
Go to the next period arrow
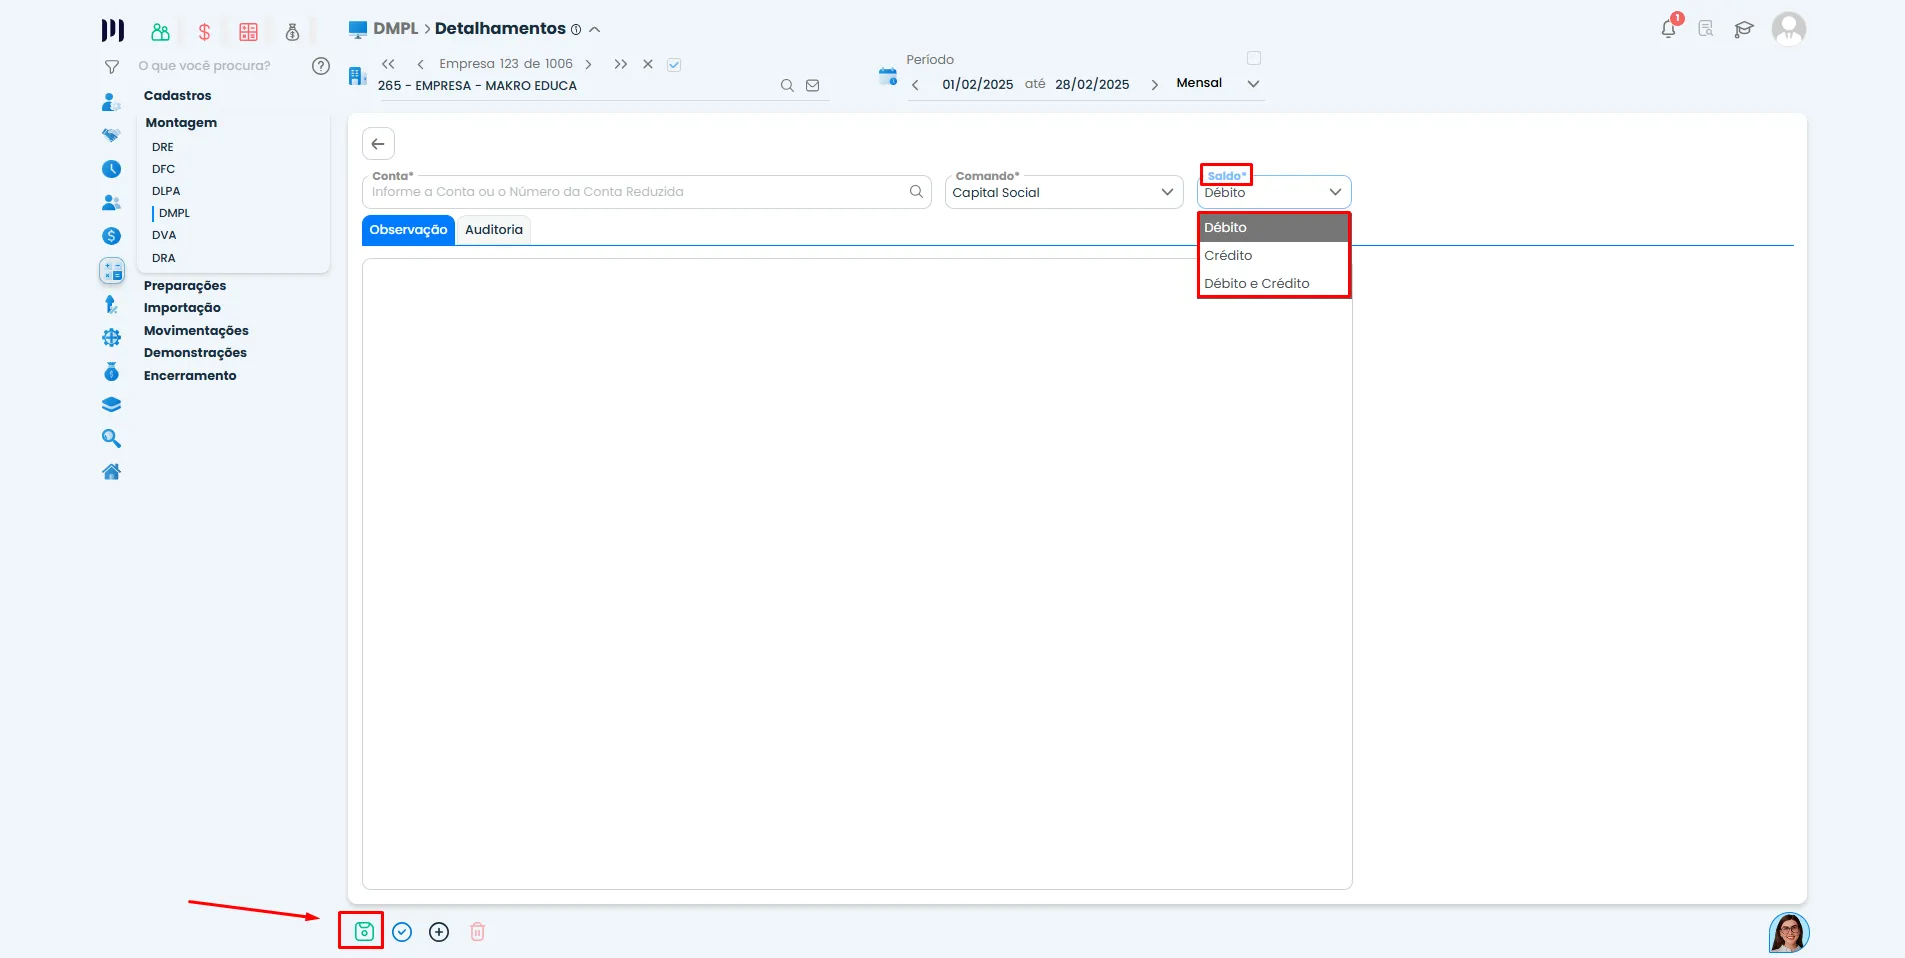(x=1154, y=85)
